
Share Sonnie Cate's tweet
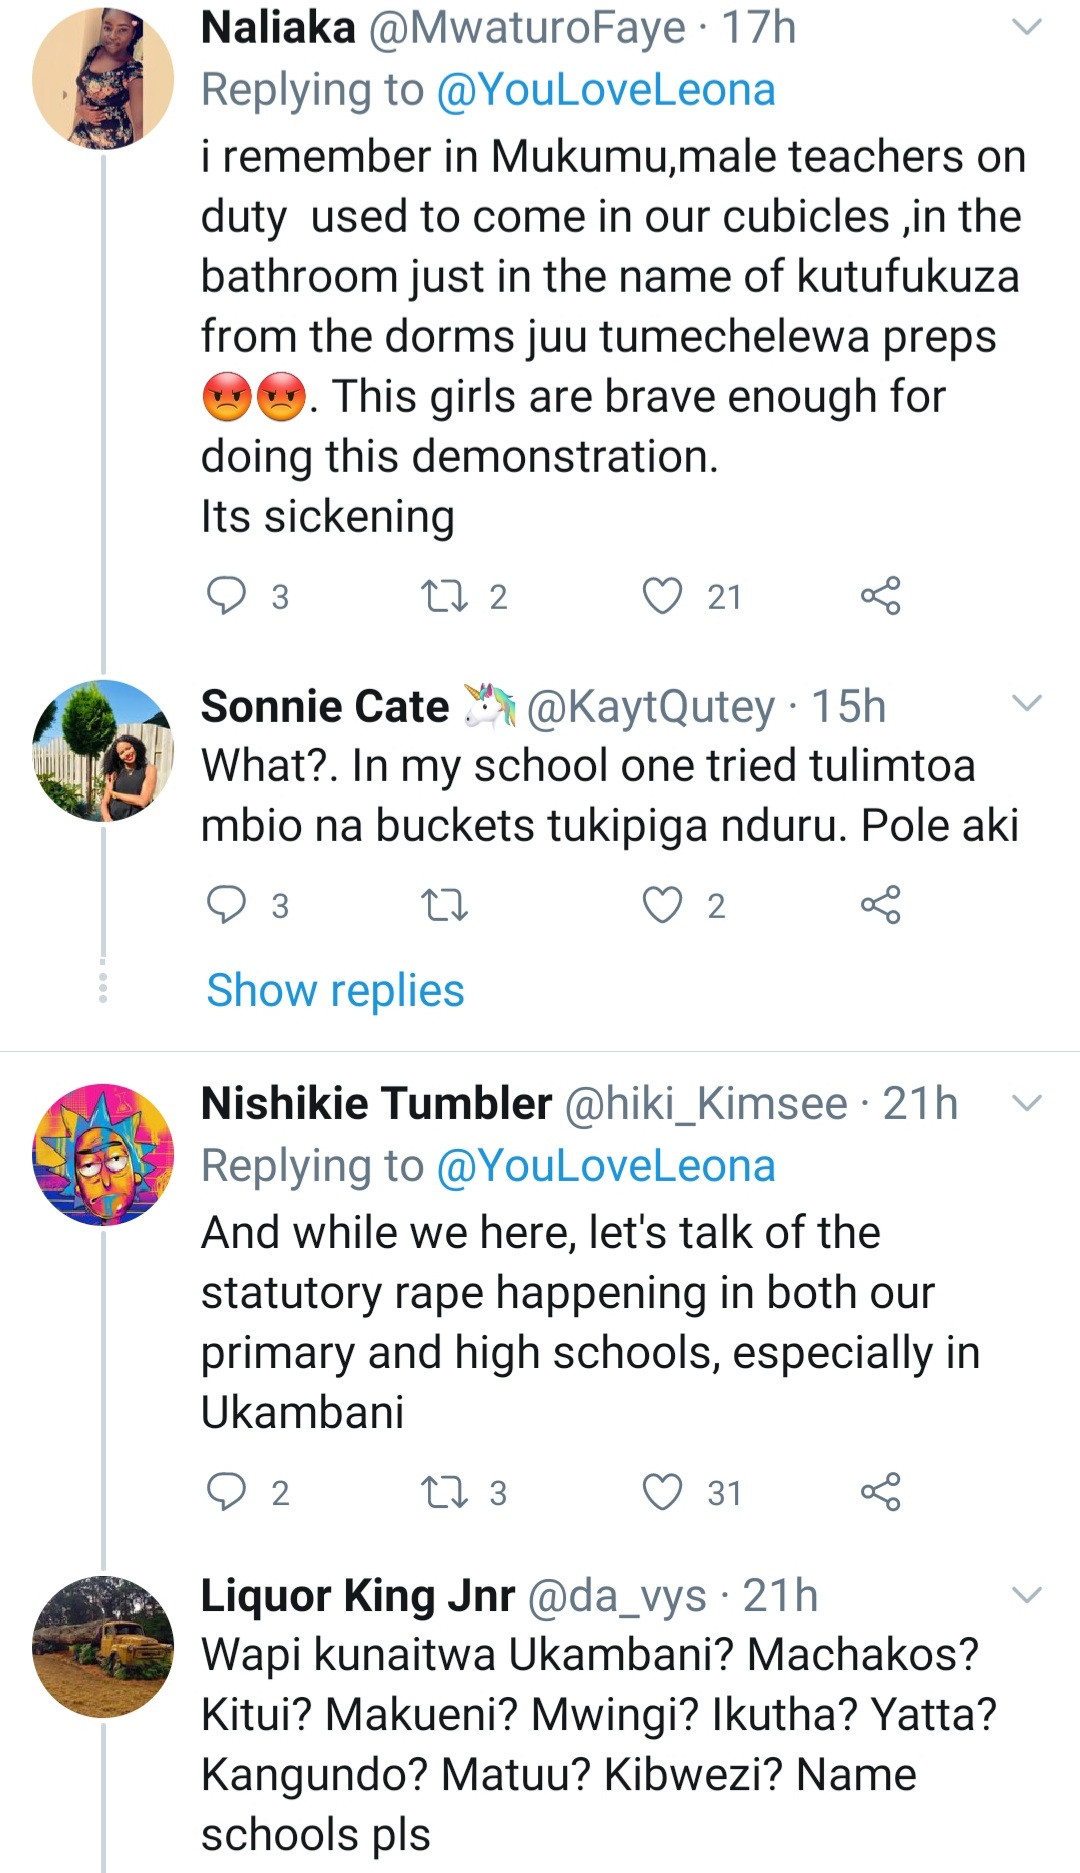click(x=880, y=905)
